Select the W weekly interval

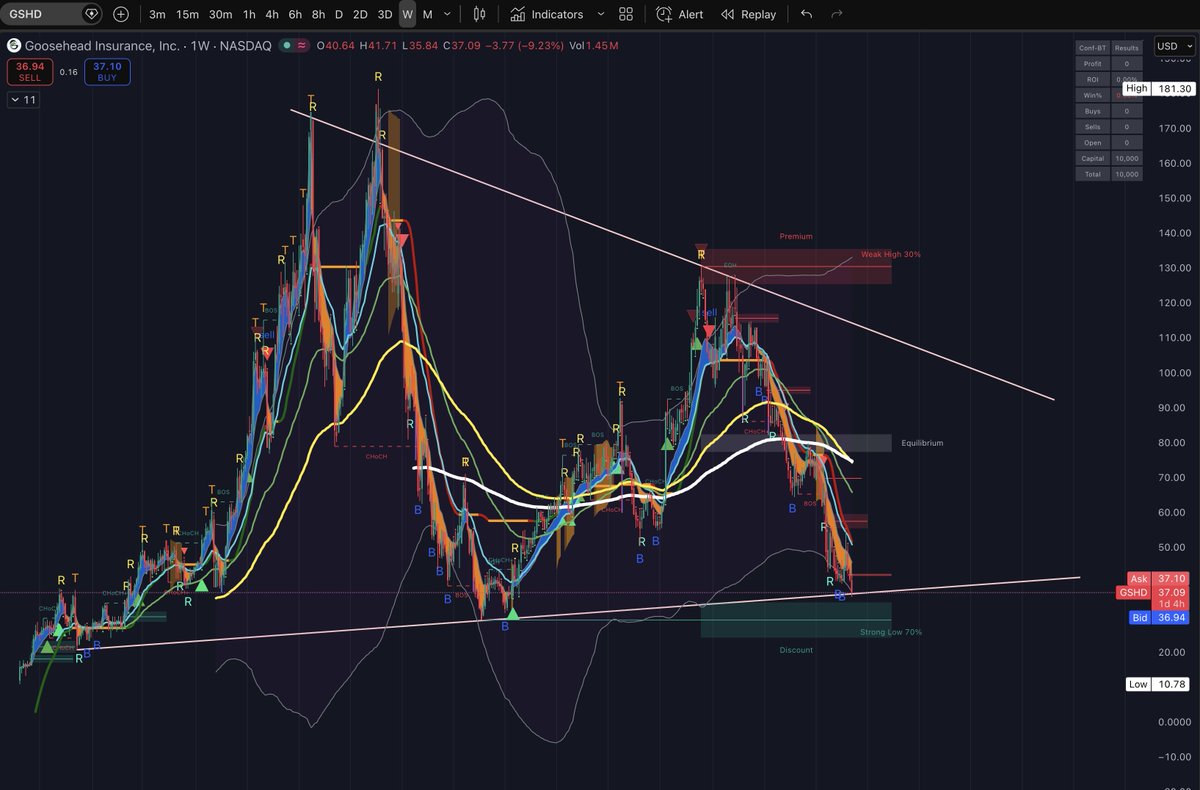[407, 14]
